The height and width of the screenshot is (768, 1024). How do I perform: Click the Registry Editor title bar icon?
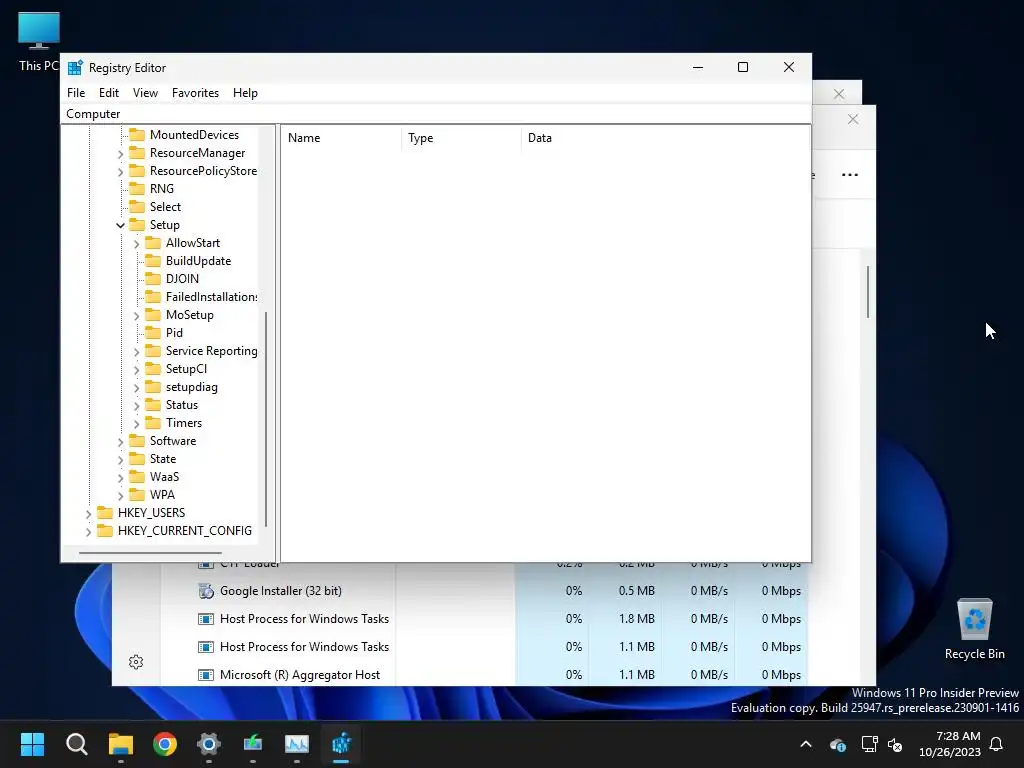tap(75, 68)
